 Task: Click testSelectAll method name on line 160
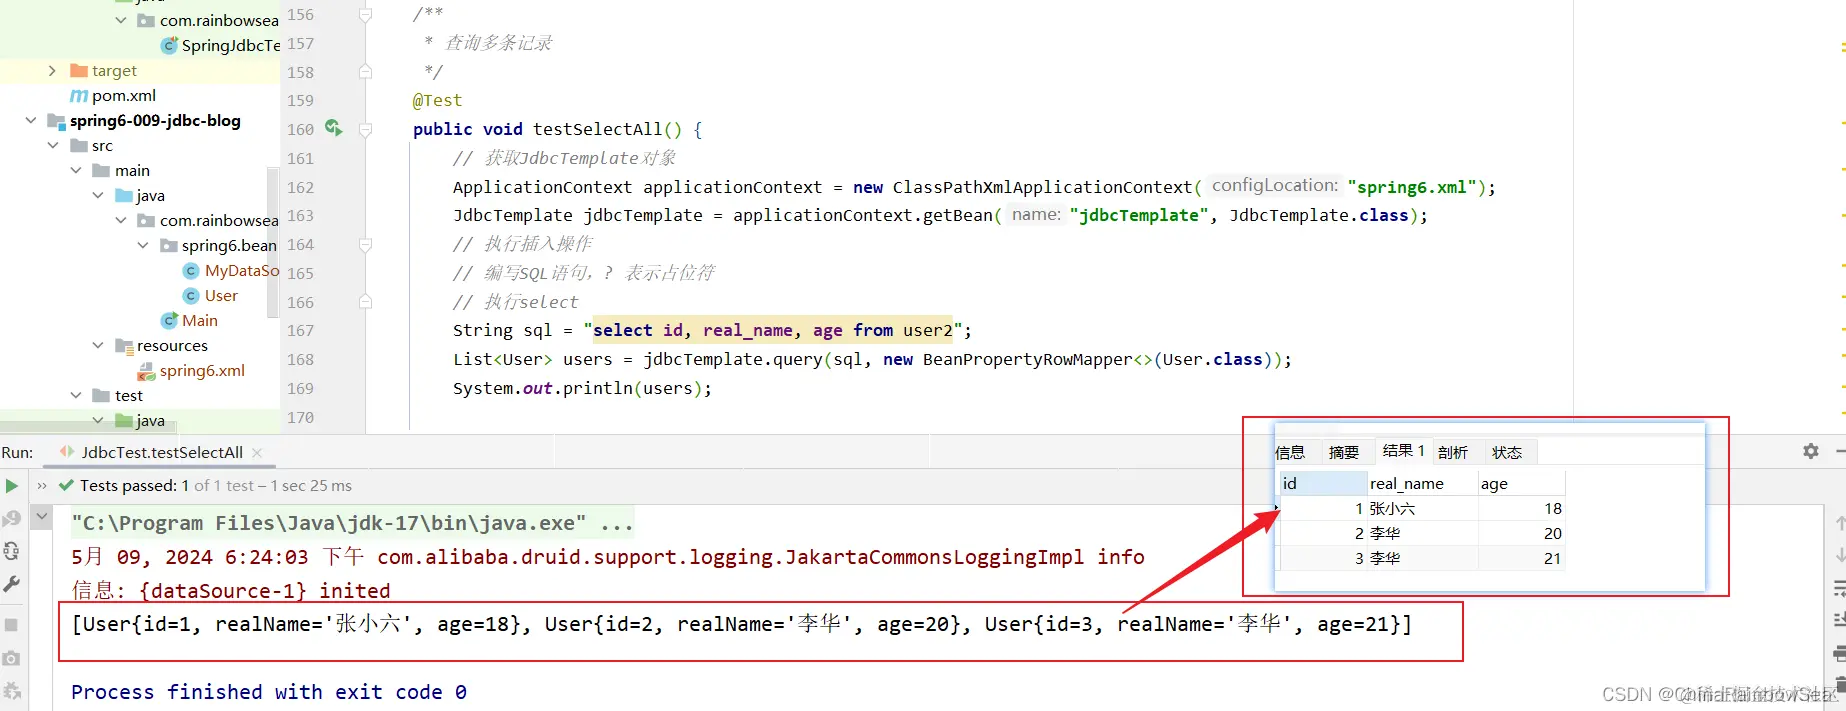click(598, 129)
